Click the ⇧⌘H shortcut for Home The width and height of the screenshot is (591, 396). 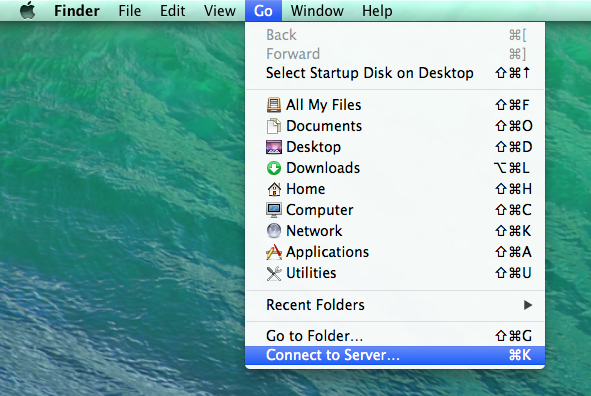pyautogui.click(x=513, y=189)
